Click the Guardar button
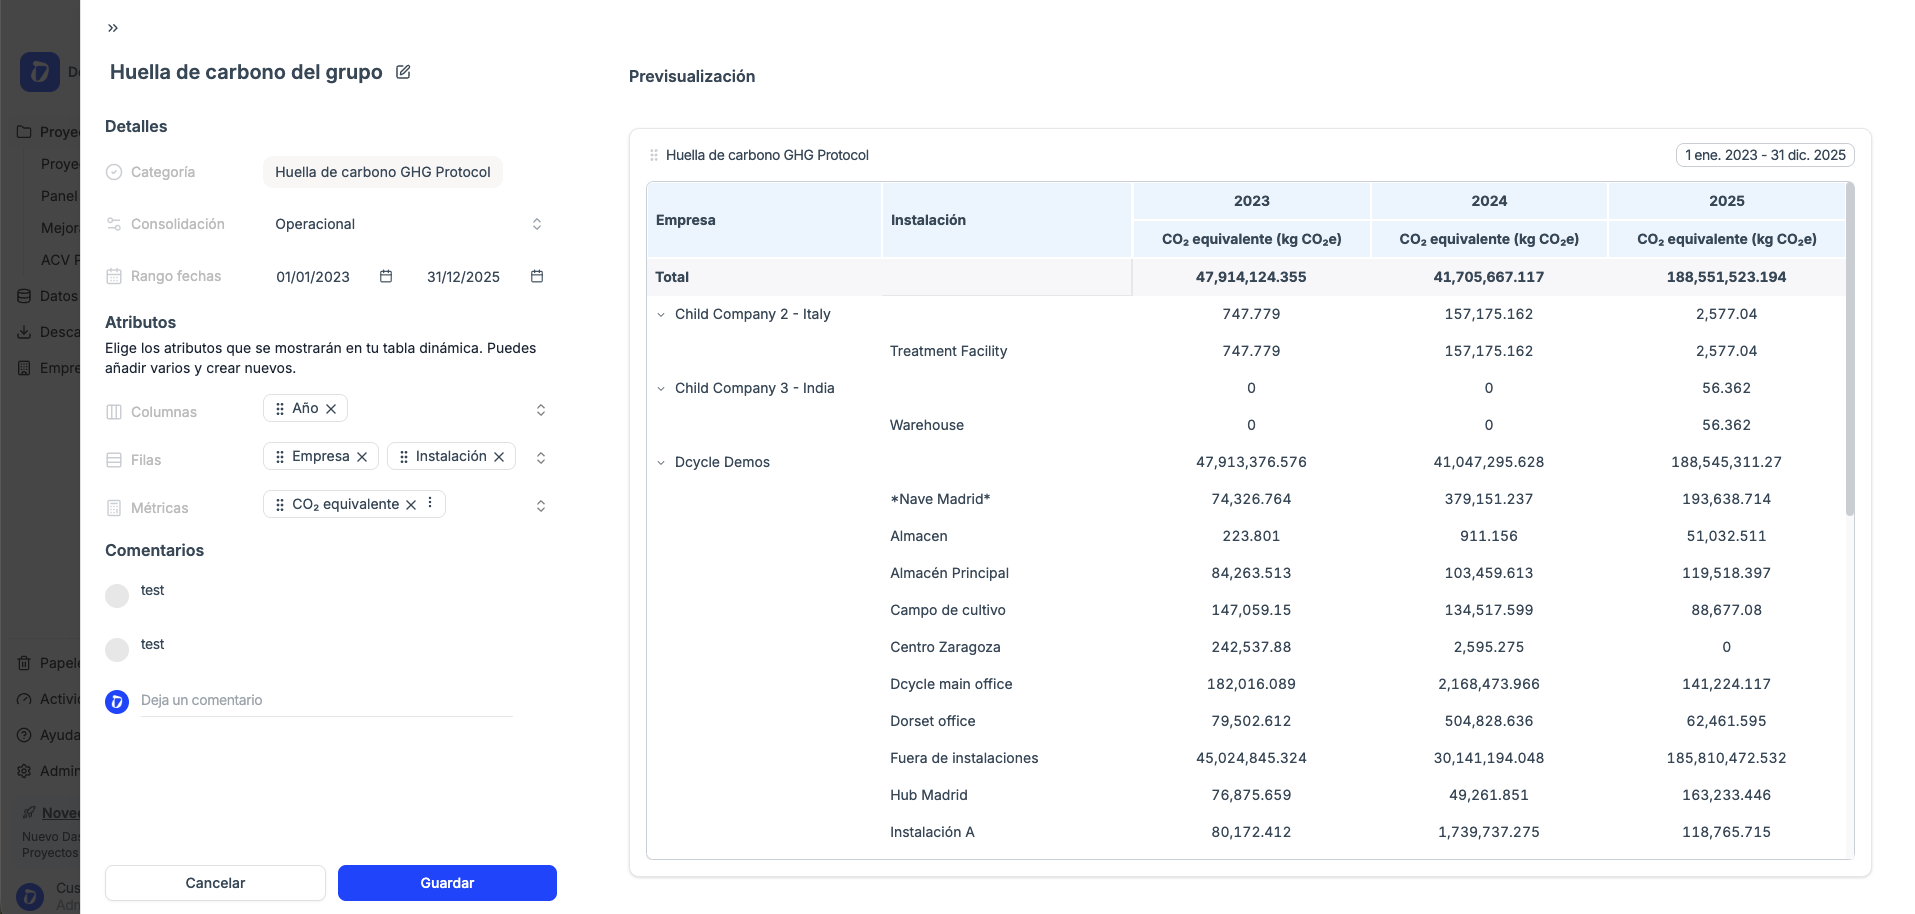The width and height of the screenshot is (1915, 914). [x=447, y=883]
